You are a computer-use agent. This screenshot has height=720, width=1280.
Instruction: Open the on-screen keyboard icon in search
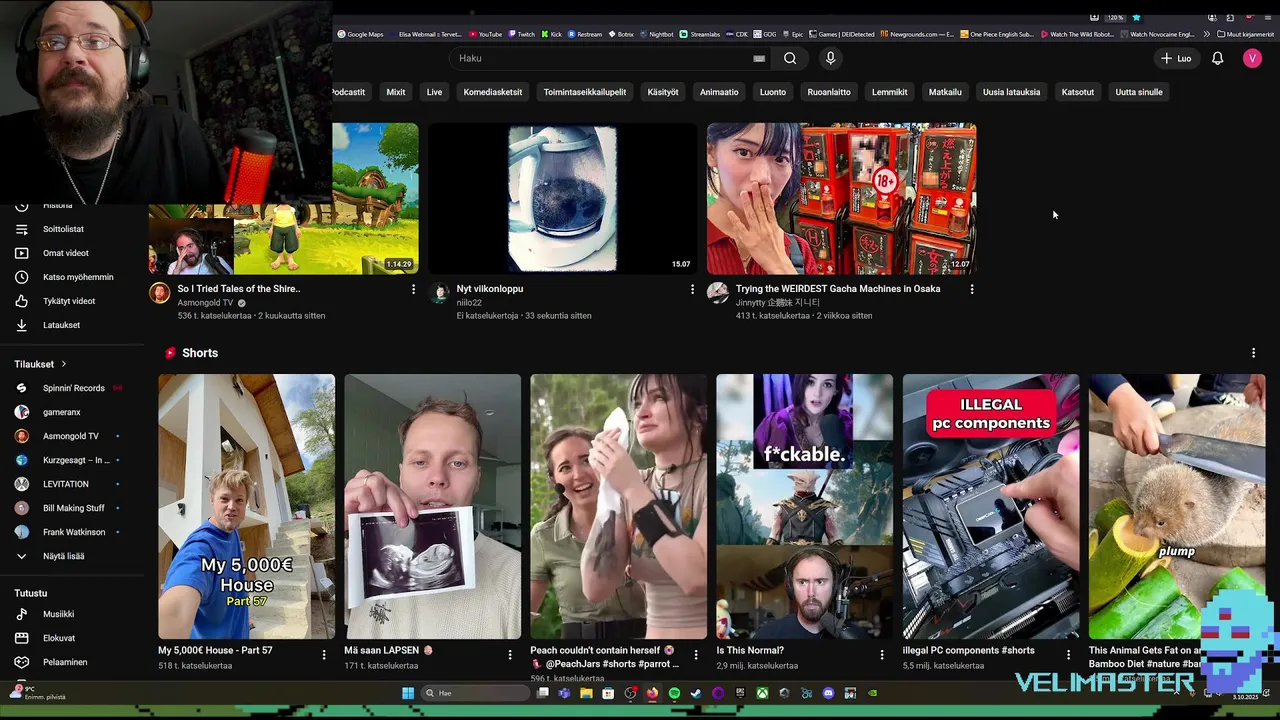tap(759, 58)
